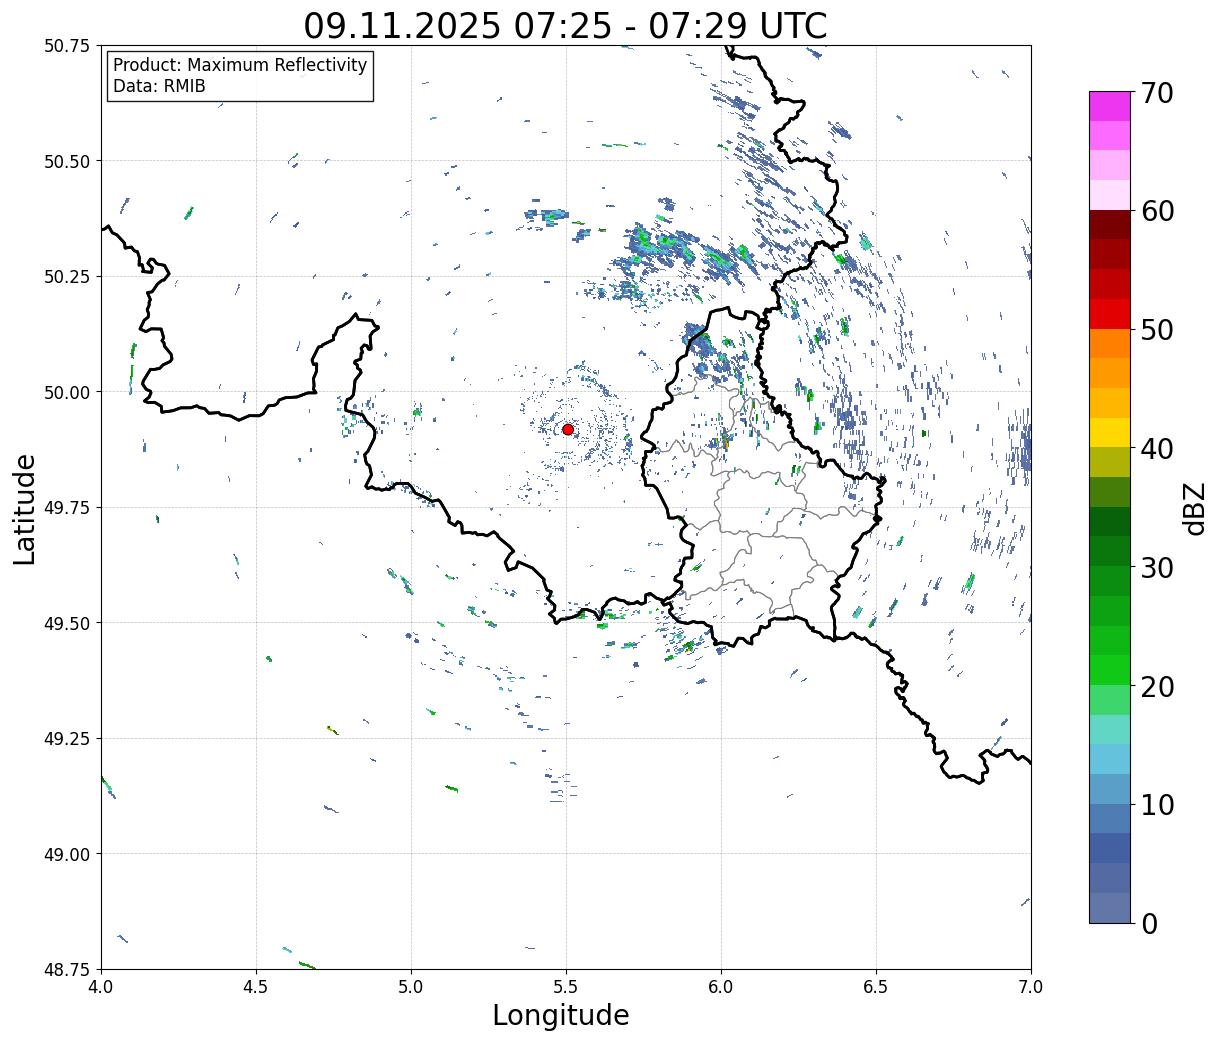Pick the lowest slate-blue colorbar swatch just above 0
Screen dimensions: 1219x1040
point(1110,907)
